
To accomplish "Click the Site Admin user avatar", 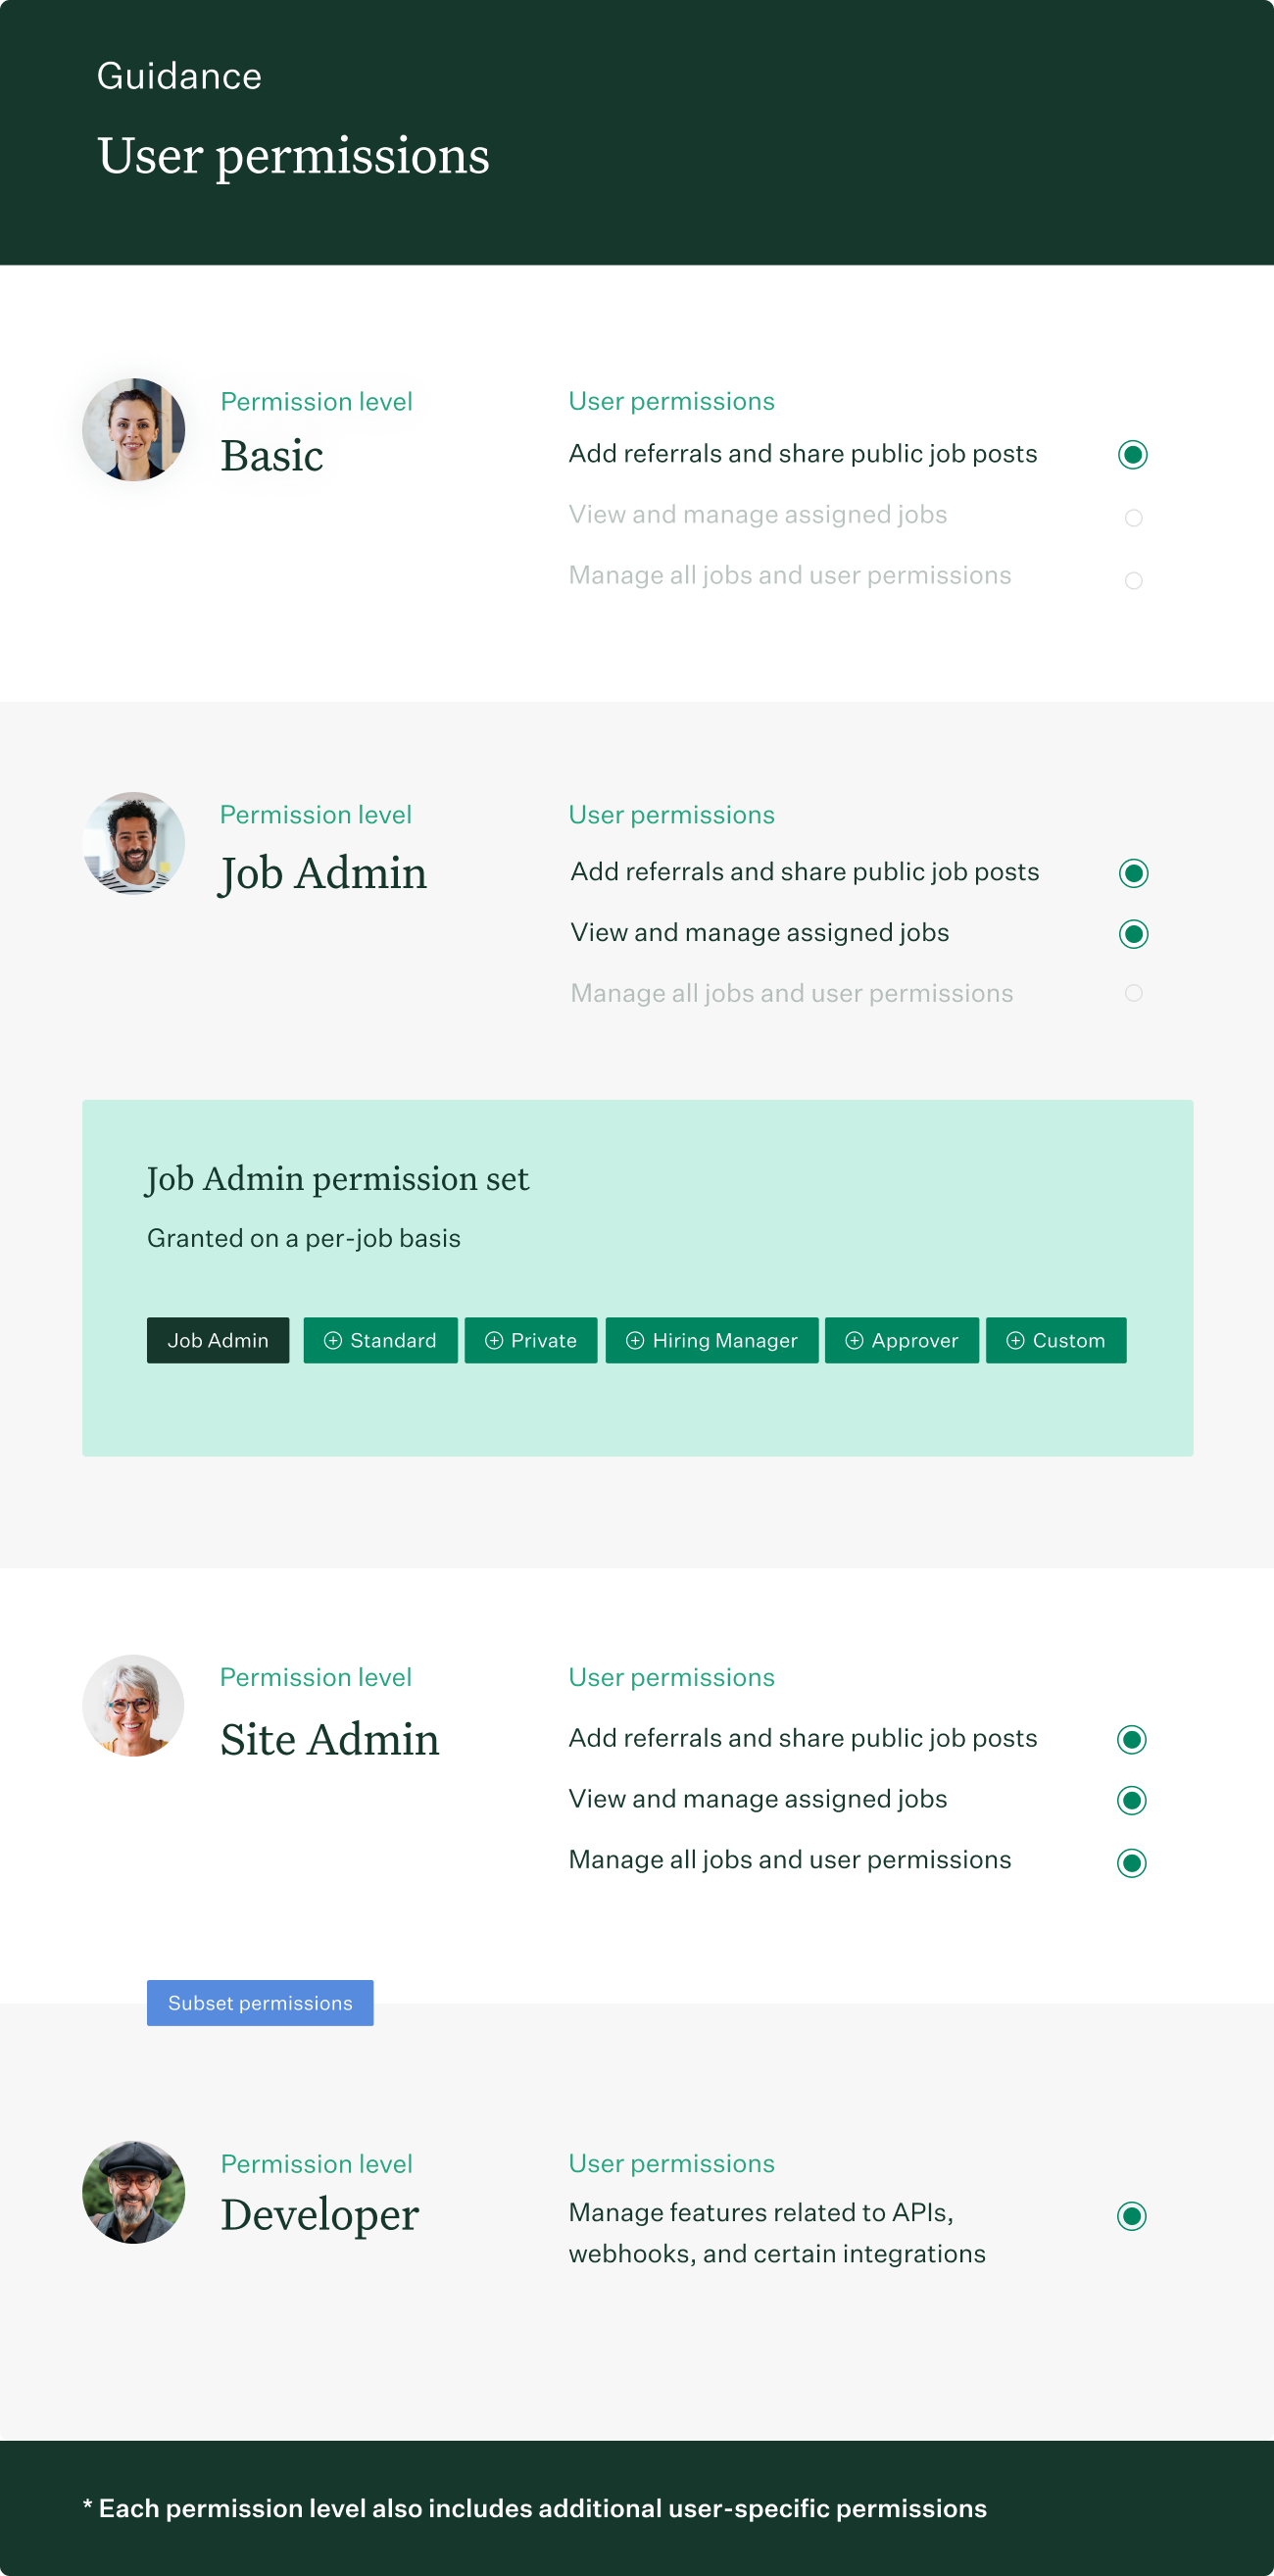I will [134, 1705].
